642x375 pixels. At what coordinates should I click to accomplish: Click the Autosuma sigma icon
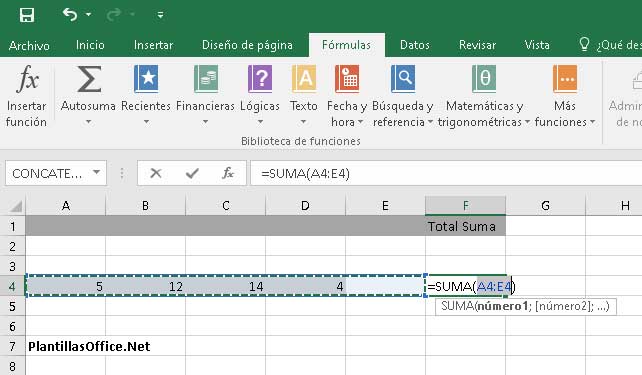point(88,79)
